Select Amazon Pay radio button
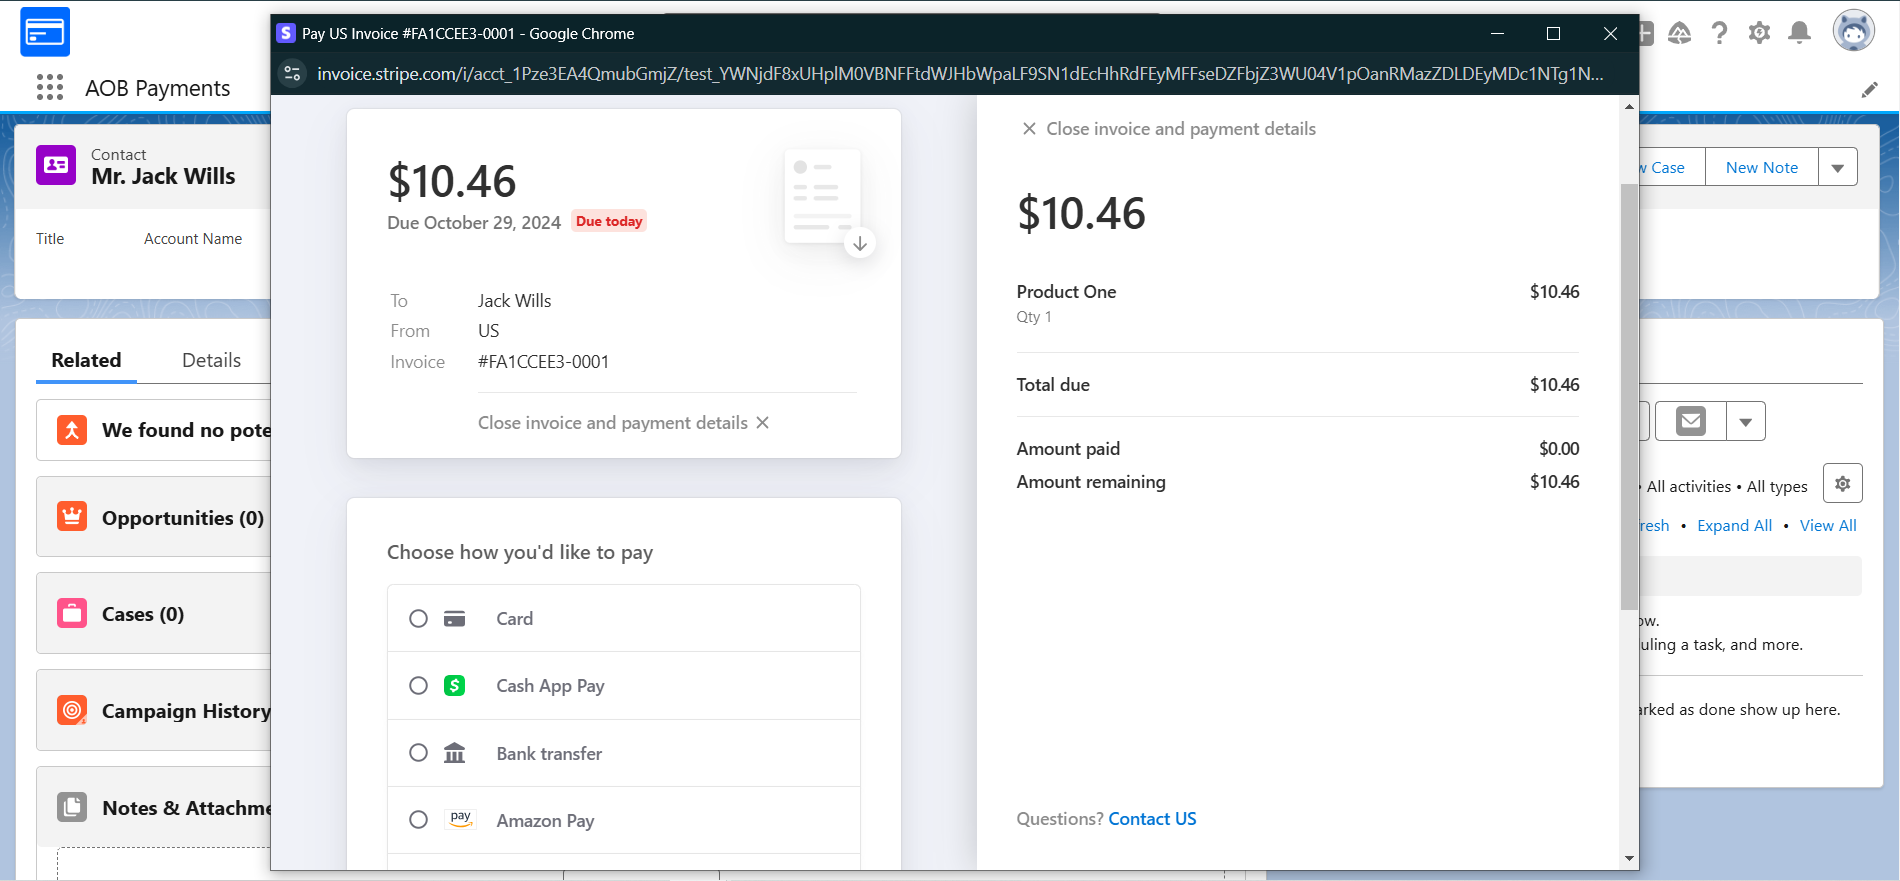The image size is (1900, 881). 419,820
